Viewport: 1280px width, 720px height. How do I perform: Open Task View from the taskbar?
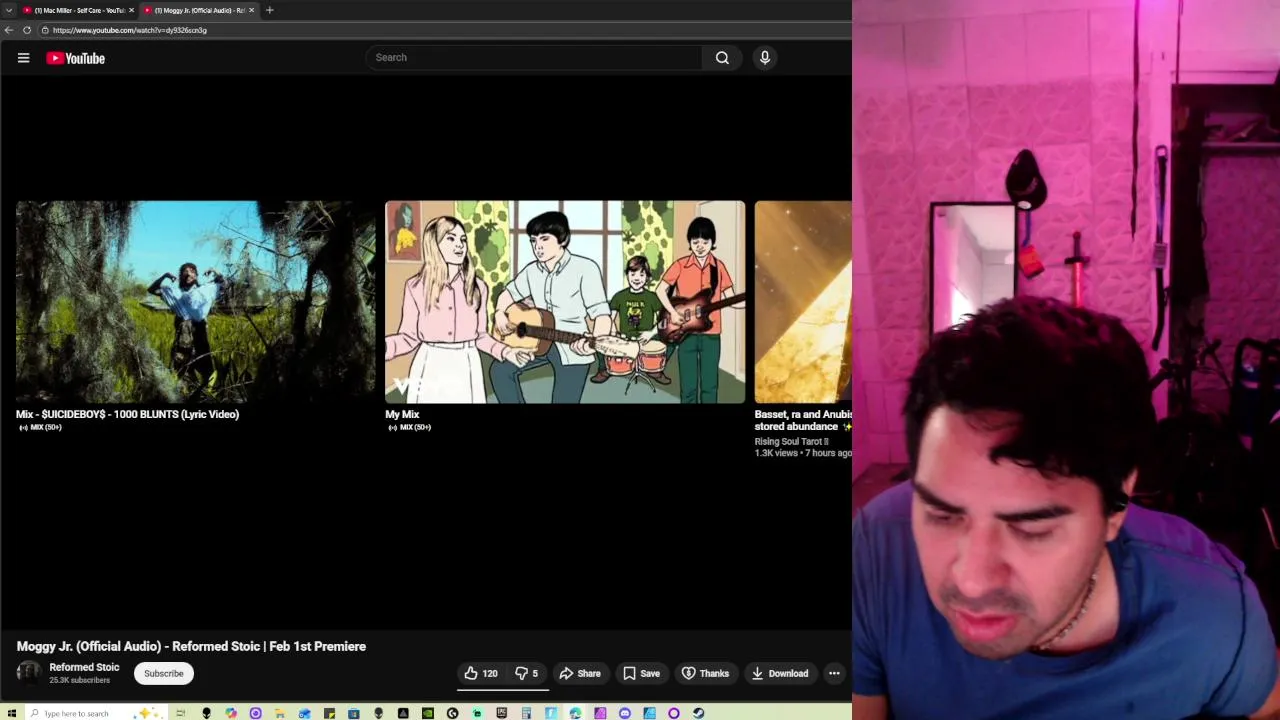tap(180, 713)
